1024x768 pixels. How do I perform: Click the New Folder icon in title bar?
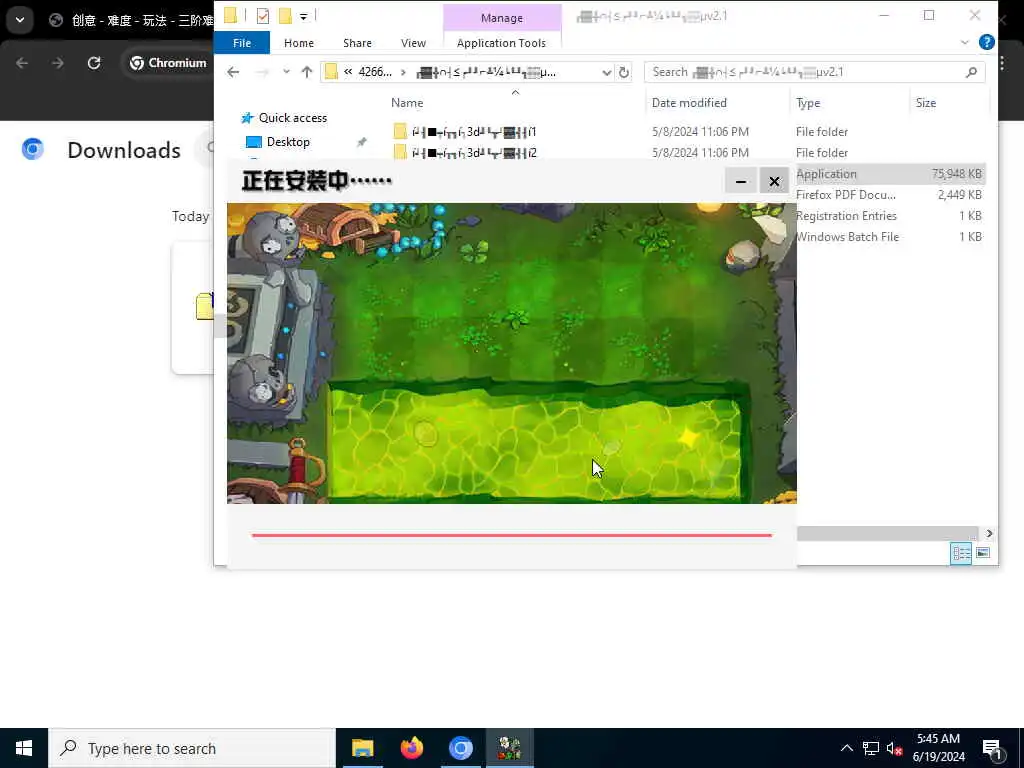tap(285, 16)
